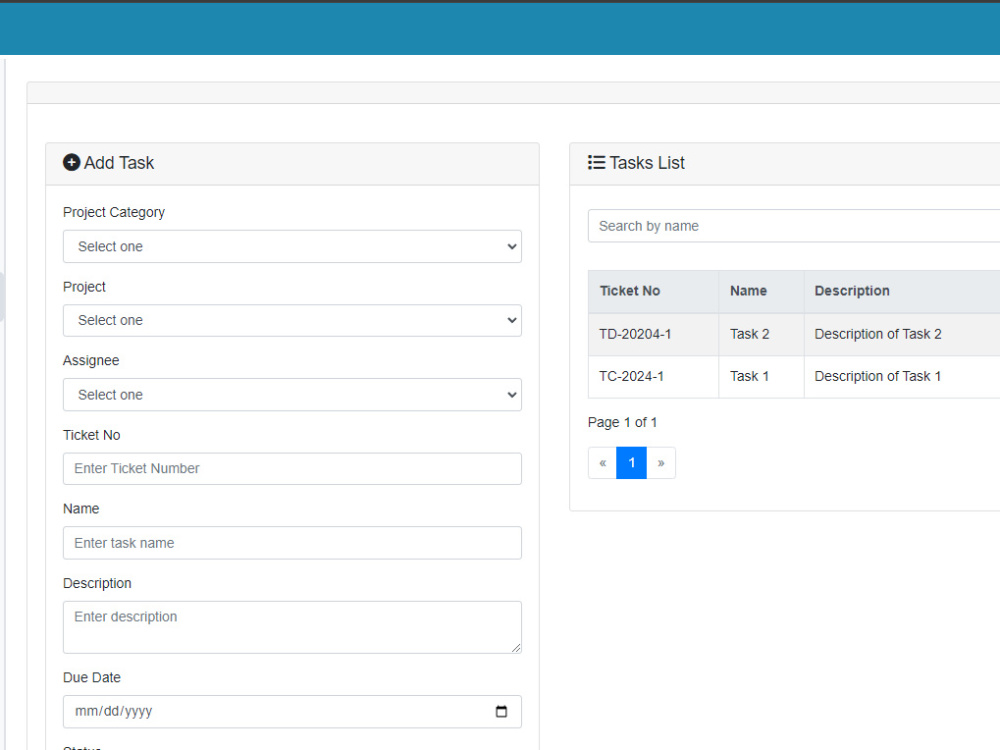Select page 1 in pagination

631,462
